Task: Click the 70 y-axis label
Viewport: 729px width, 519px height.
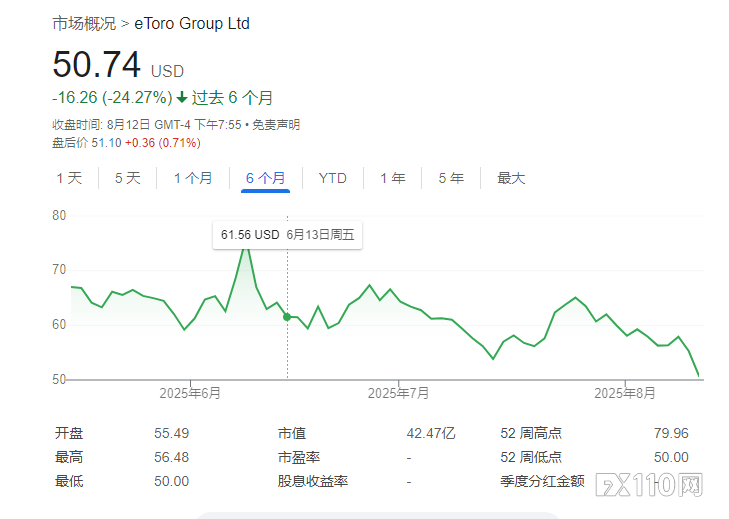Action: click(59, 270)
